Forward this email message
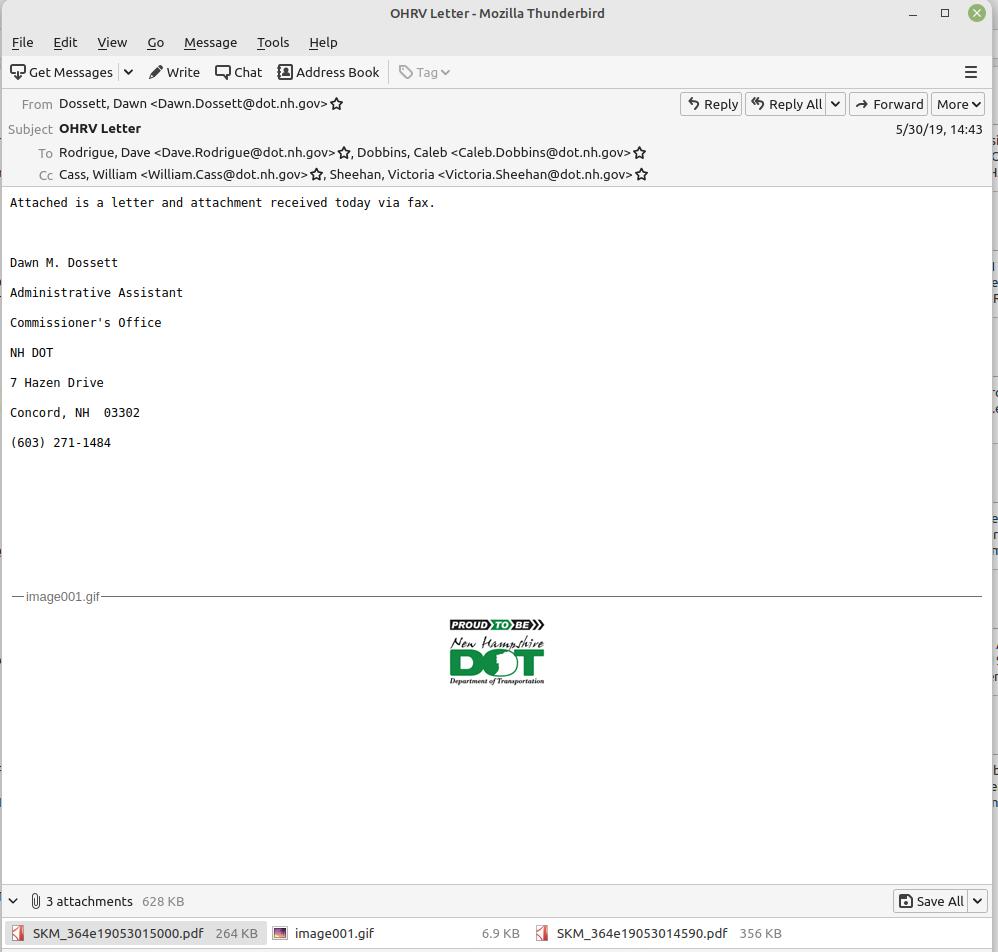The width and height of the screenshot is (998, 952). click(x=888, y=104)
